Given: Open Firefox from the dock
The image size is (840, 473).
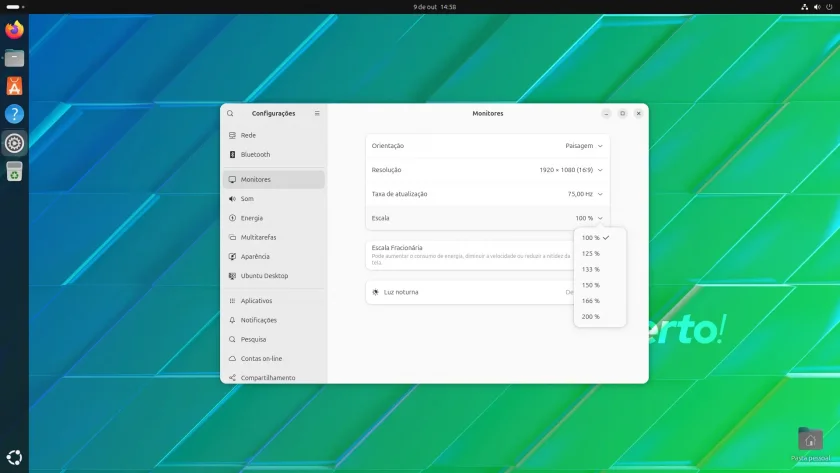Looking at the screenshot, I should point(14,29).
